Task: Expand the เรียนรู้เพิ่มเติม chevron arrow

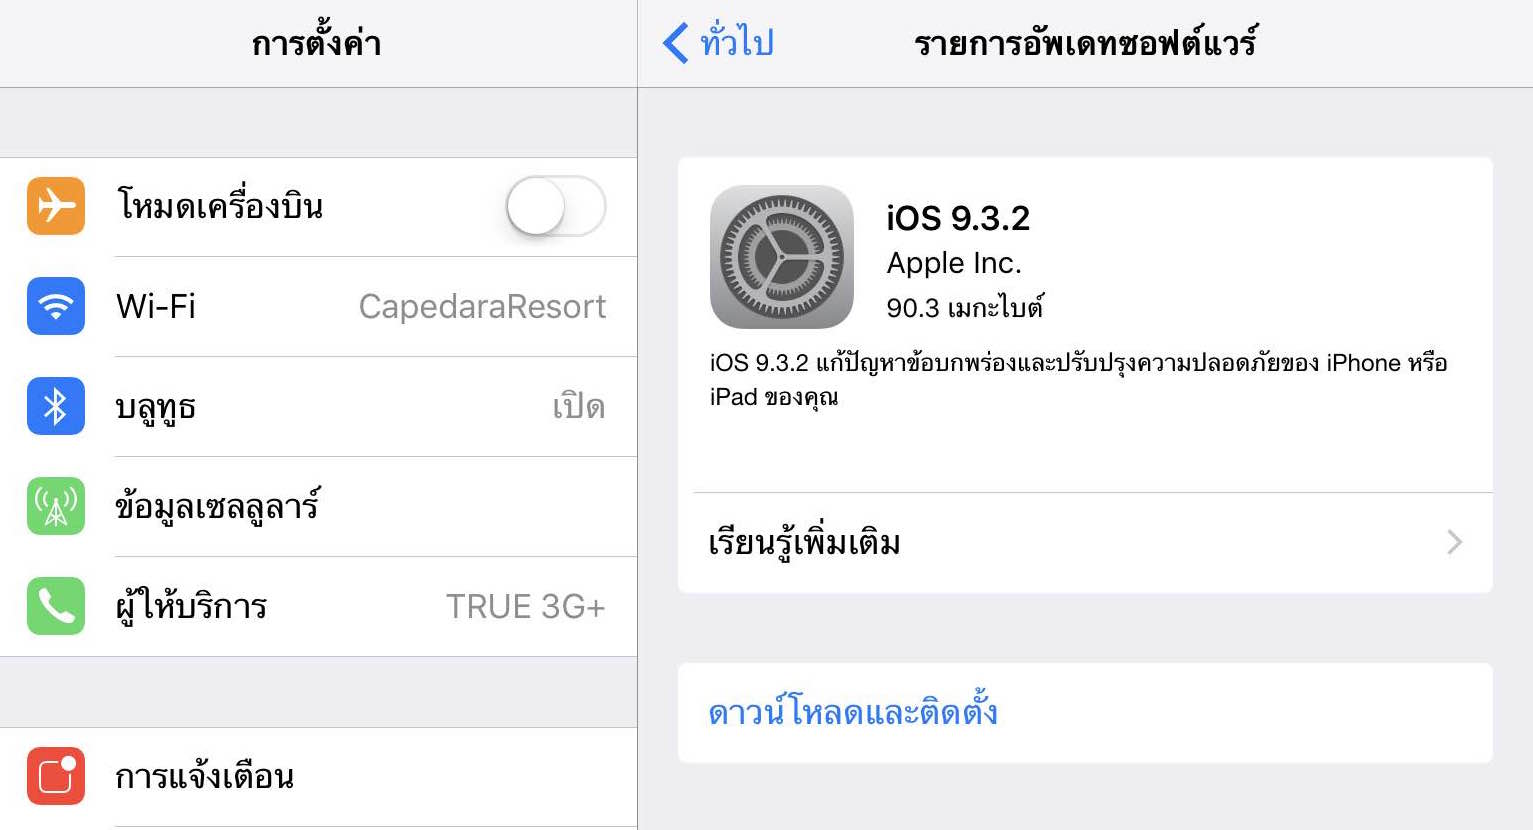Action: pyautogui.click(x=1455, y=542)
